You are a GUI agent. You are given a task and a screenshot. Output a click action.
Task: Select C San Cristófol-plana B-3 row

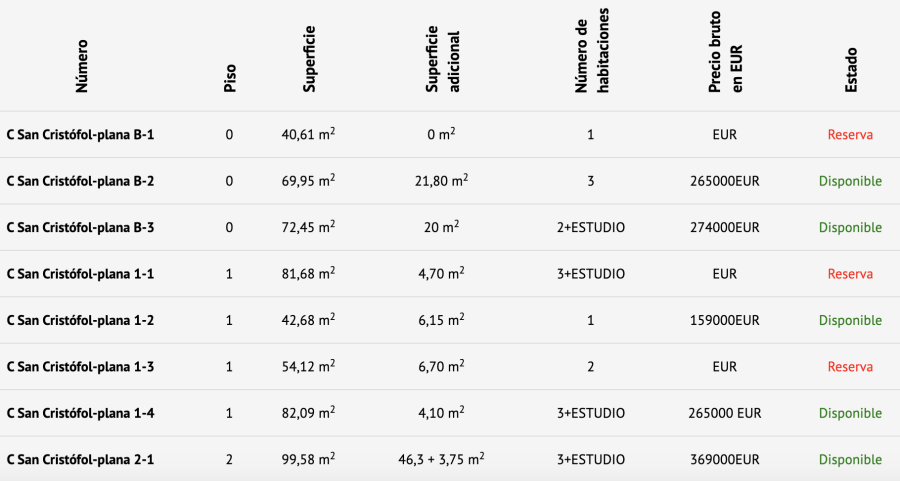pos(80,227)
